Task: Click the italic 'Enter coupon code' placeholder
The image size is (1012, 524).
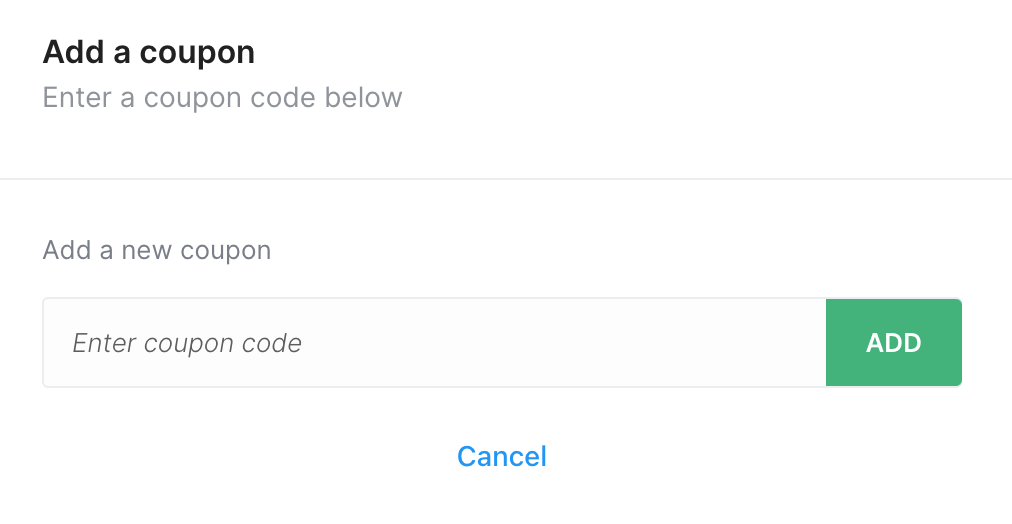Action: pyautogui.click(x=187, y=343)
